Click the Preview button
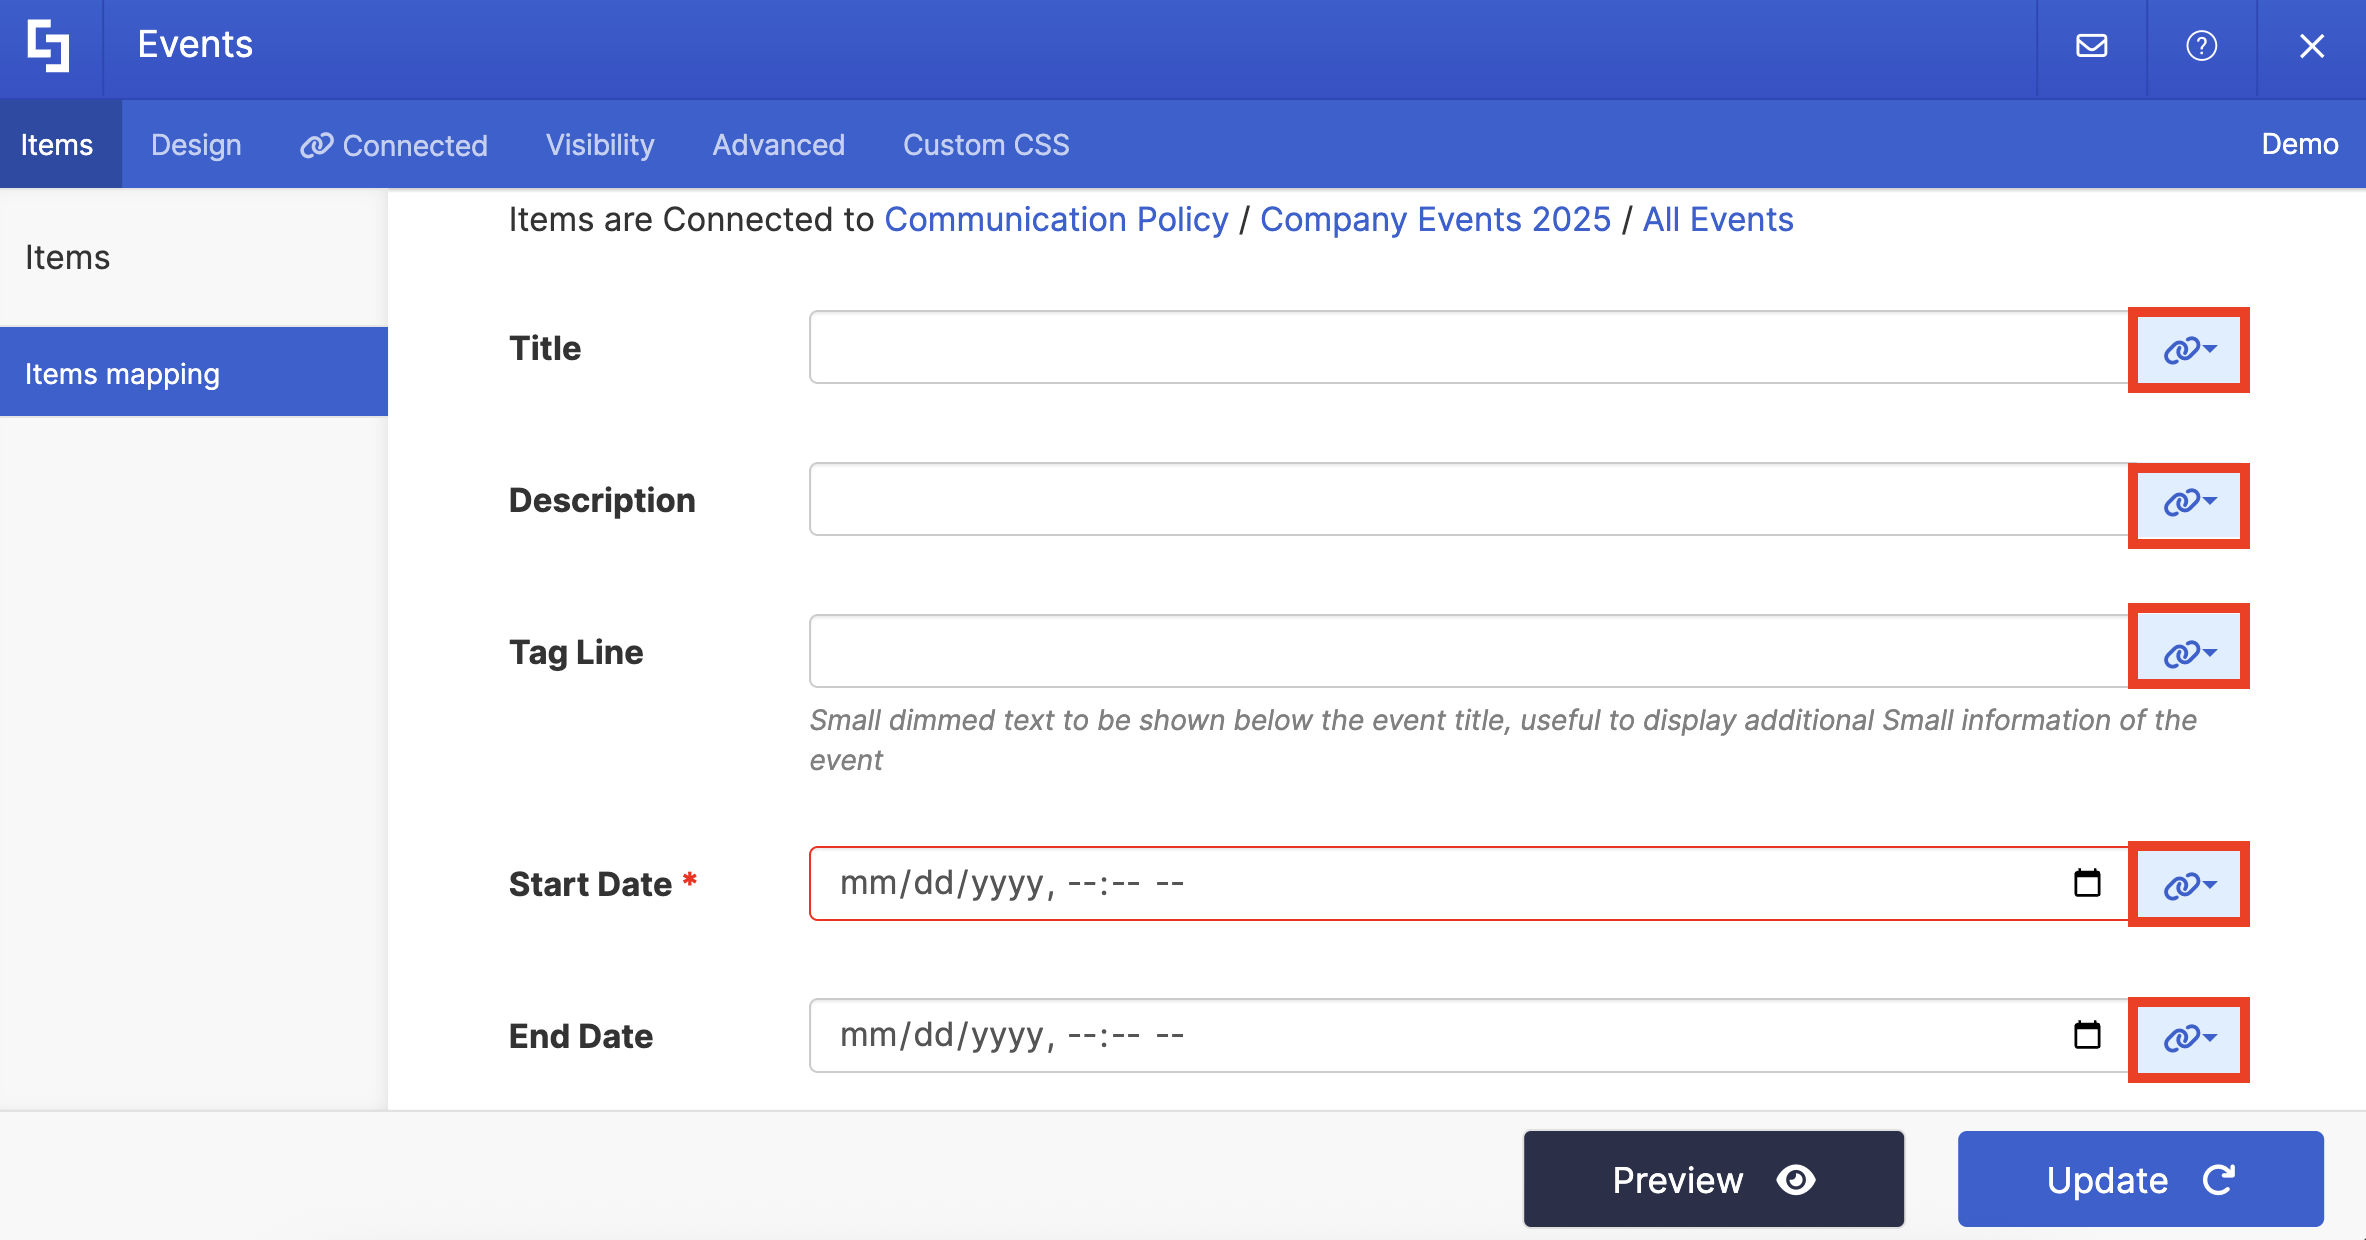This screenshot has width=2366, height=1240. [1713, 1180]
